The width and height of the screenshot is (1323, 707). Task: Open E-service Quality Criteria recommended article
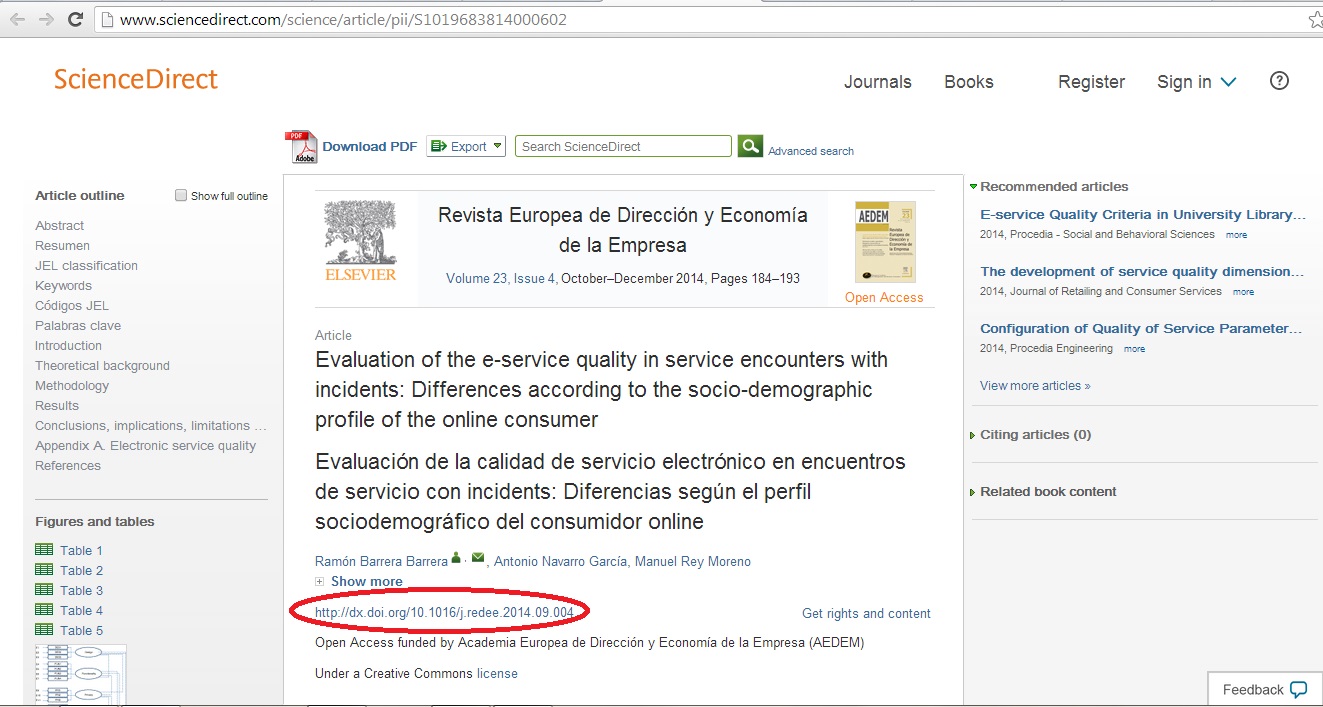1143,214
